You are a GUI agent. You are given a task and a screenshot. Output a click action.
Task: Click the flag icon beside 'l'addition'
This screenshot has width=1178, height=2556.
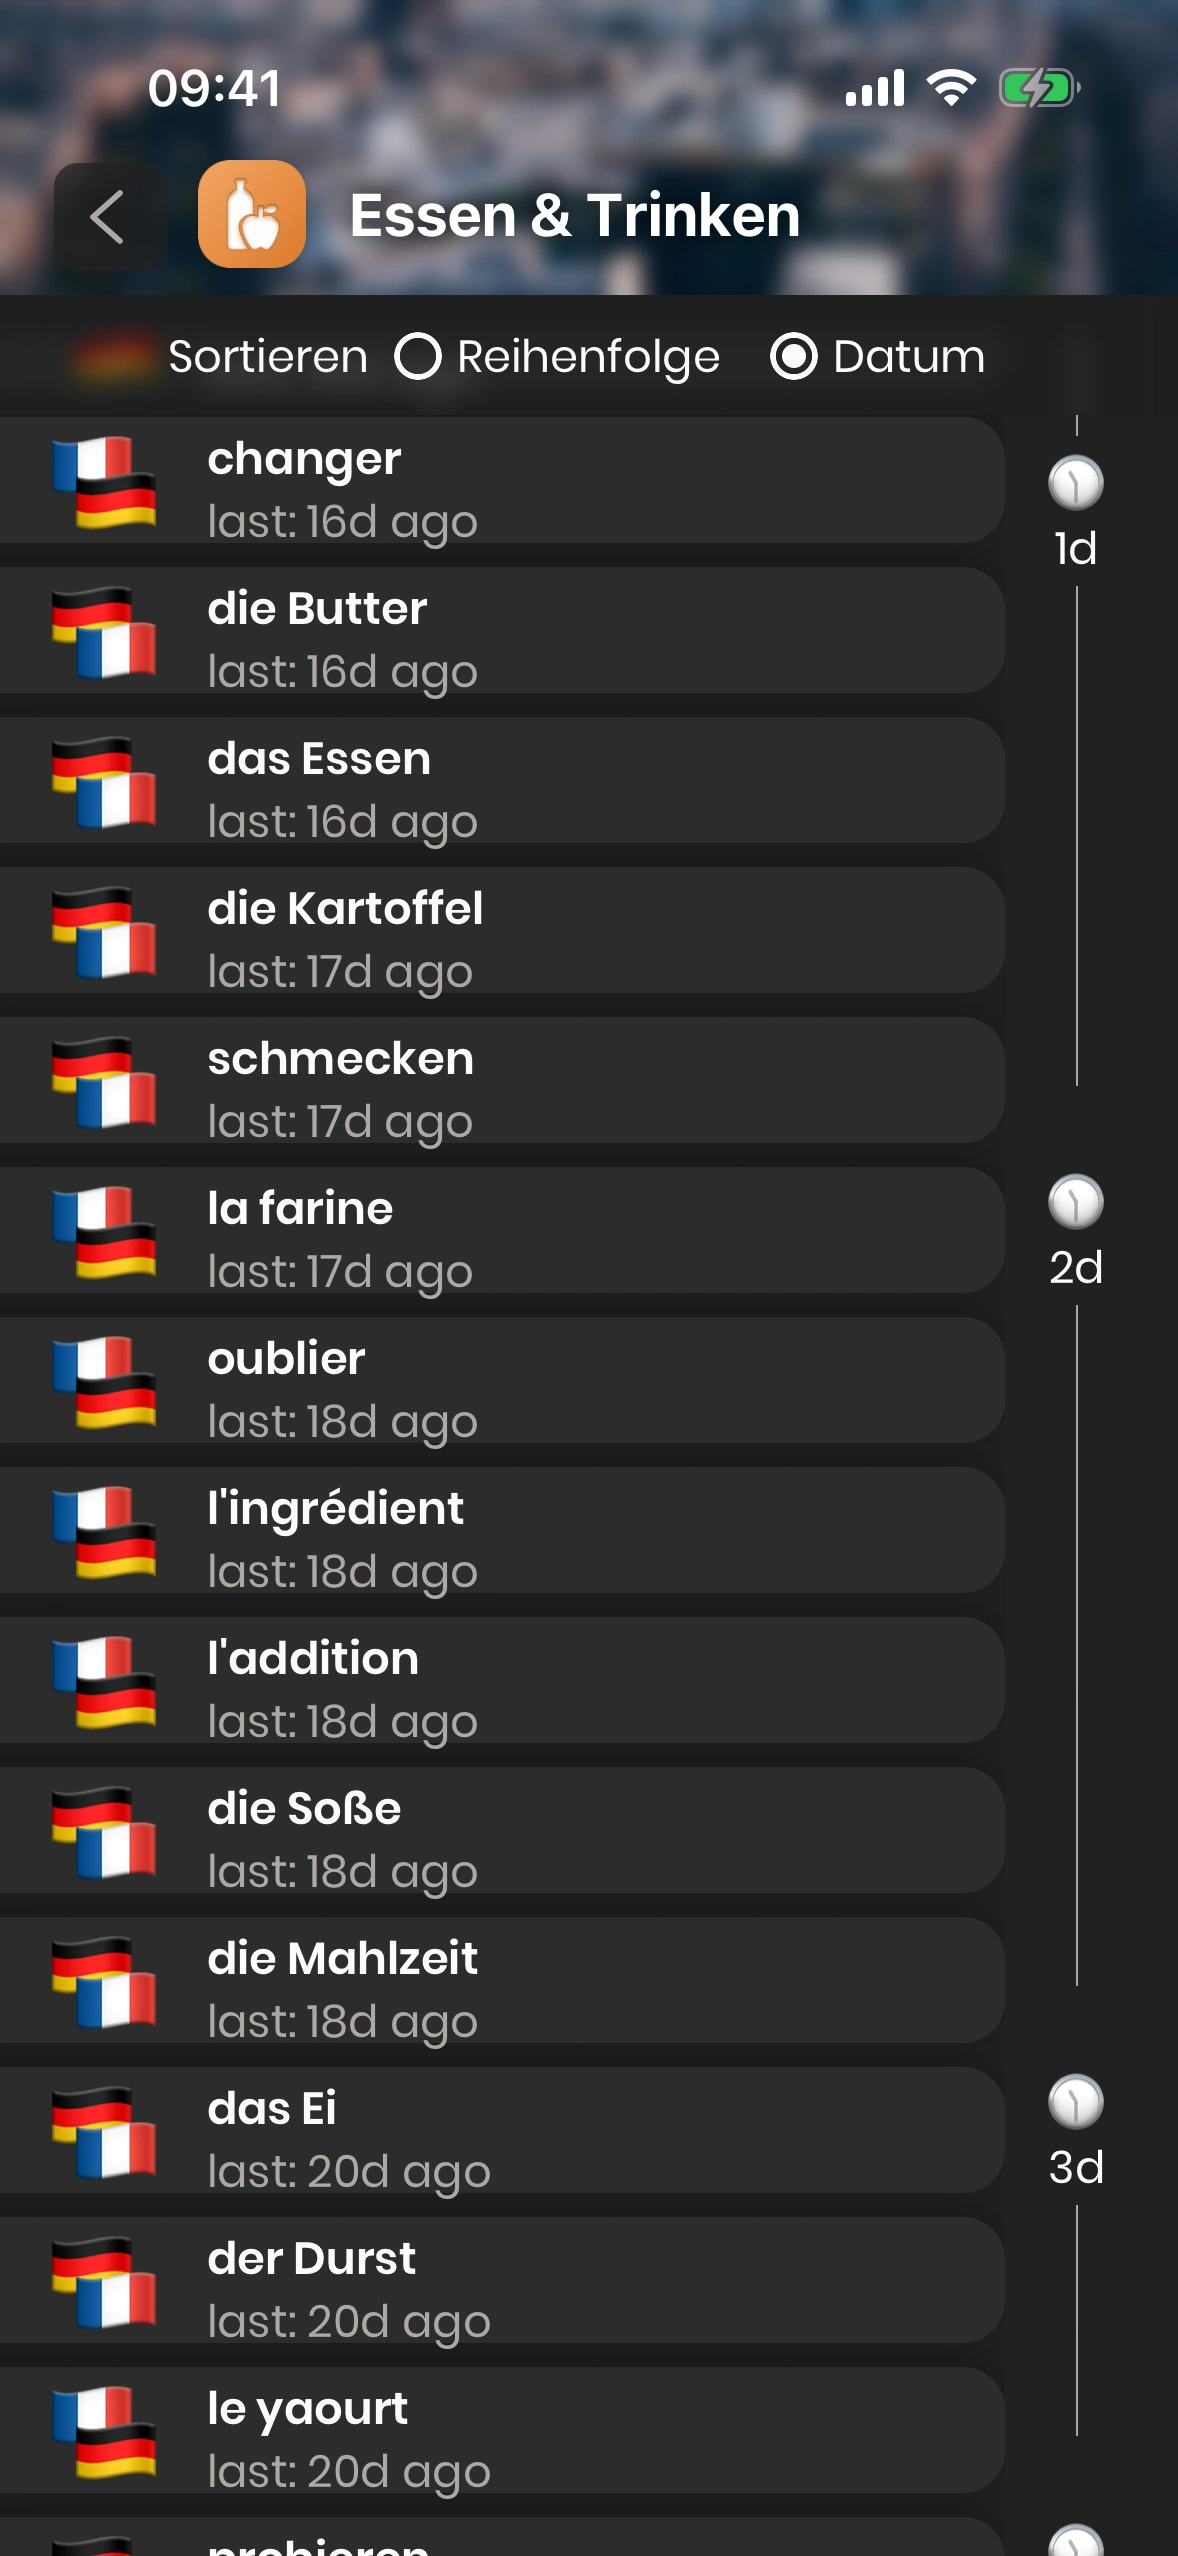(x=104, y=1682)
